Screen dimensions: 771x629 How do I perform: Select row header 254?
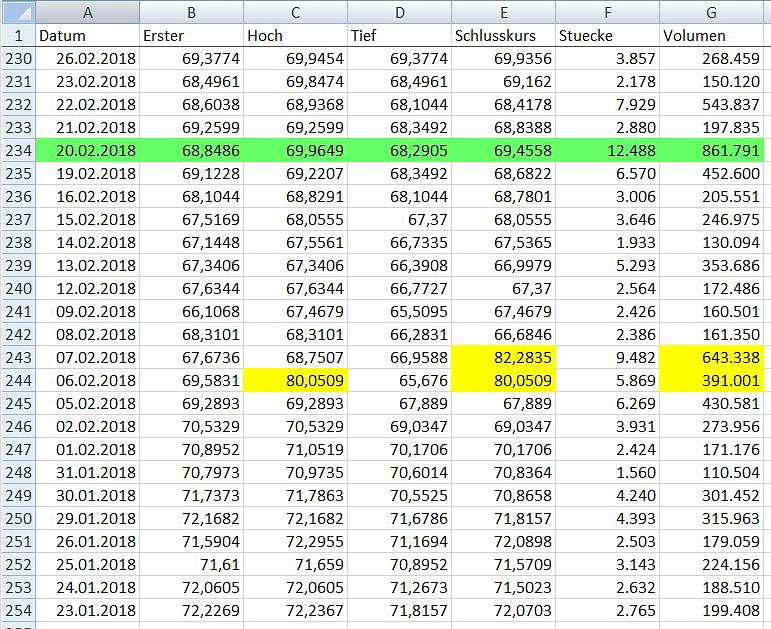19,610
